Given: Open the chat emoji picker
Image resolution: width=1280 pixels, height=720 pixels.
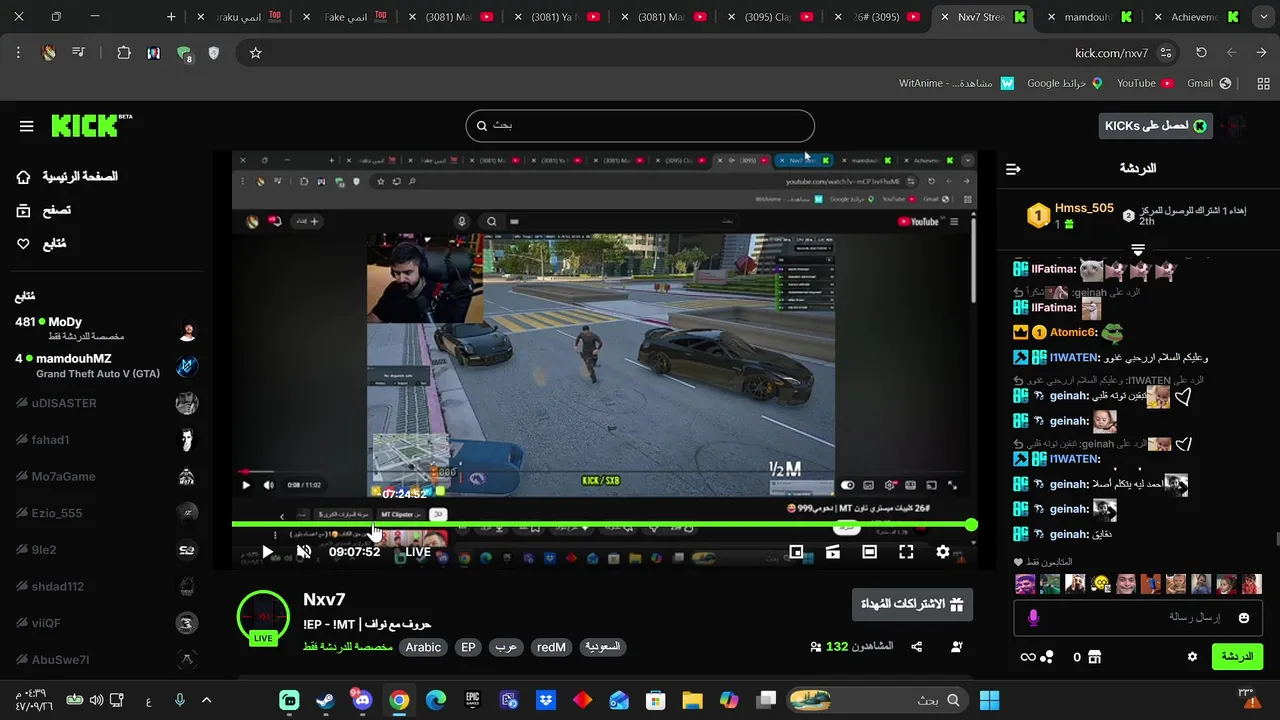Looking at the screenshot, I should point(1244,618).
